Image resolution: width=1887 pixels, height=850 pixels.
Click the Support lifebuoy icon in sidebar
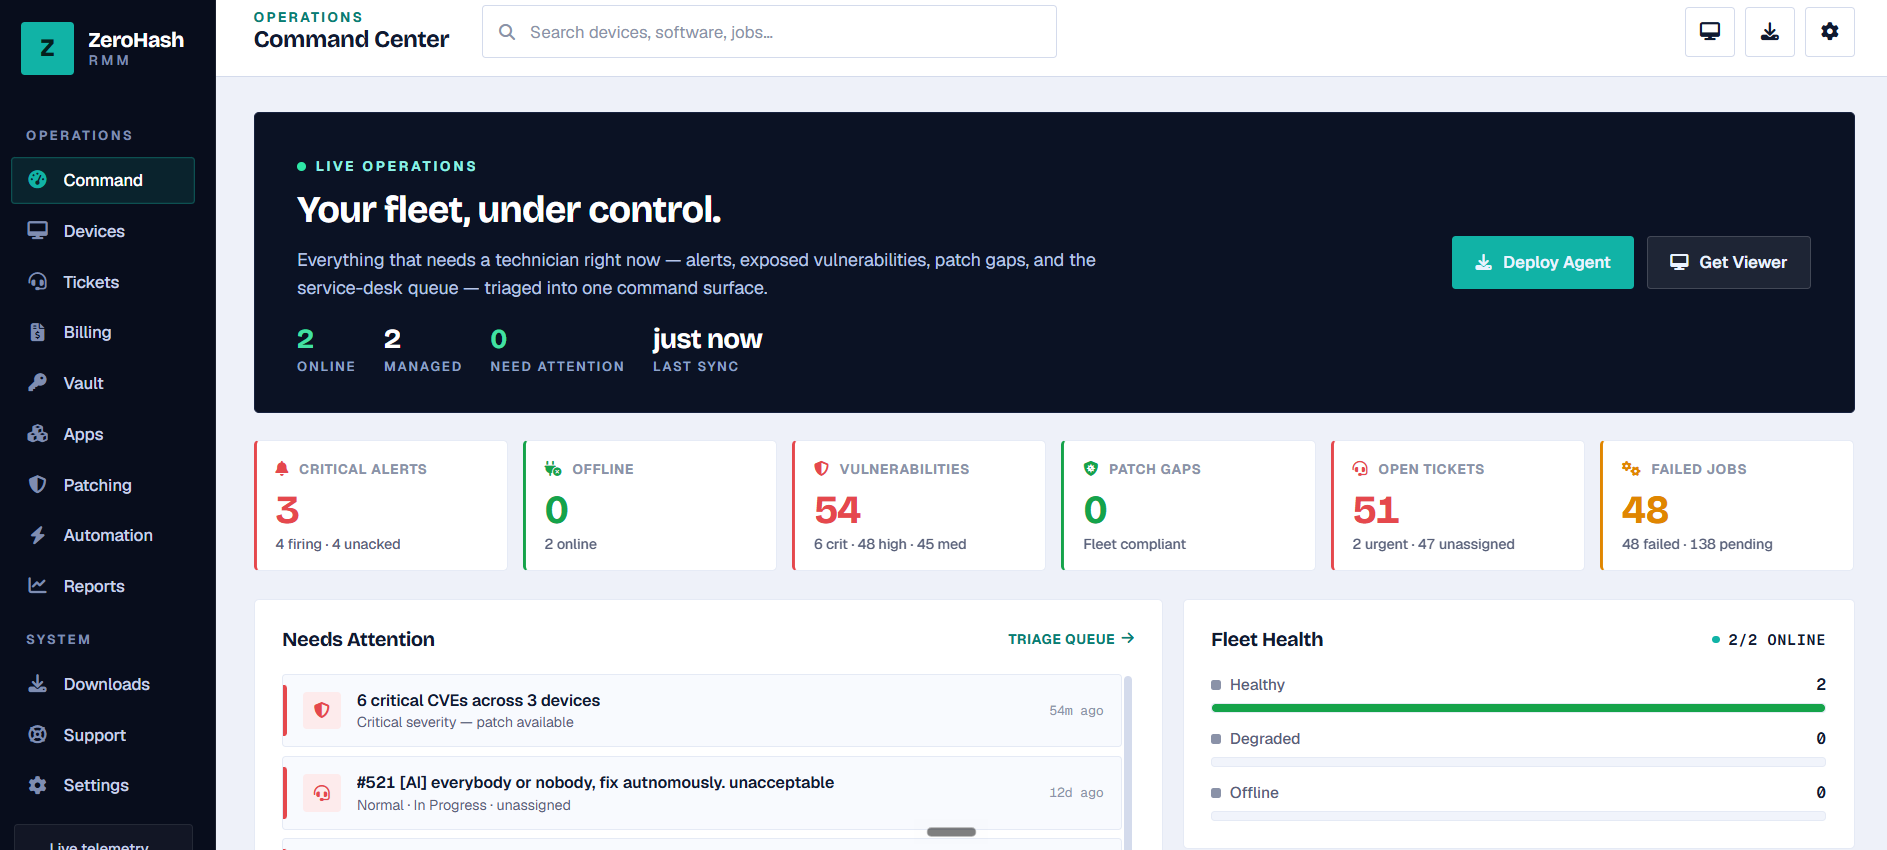coord(38,735)
